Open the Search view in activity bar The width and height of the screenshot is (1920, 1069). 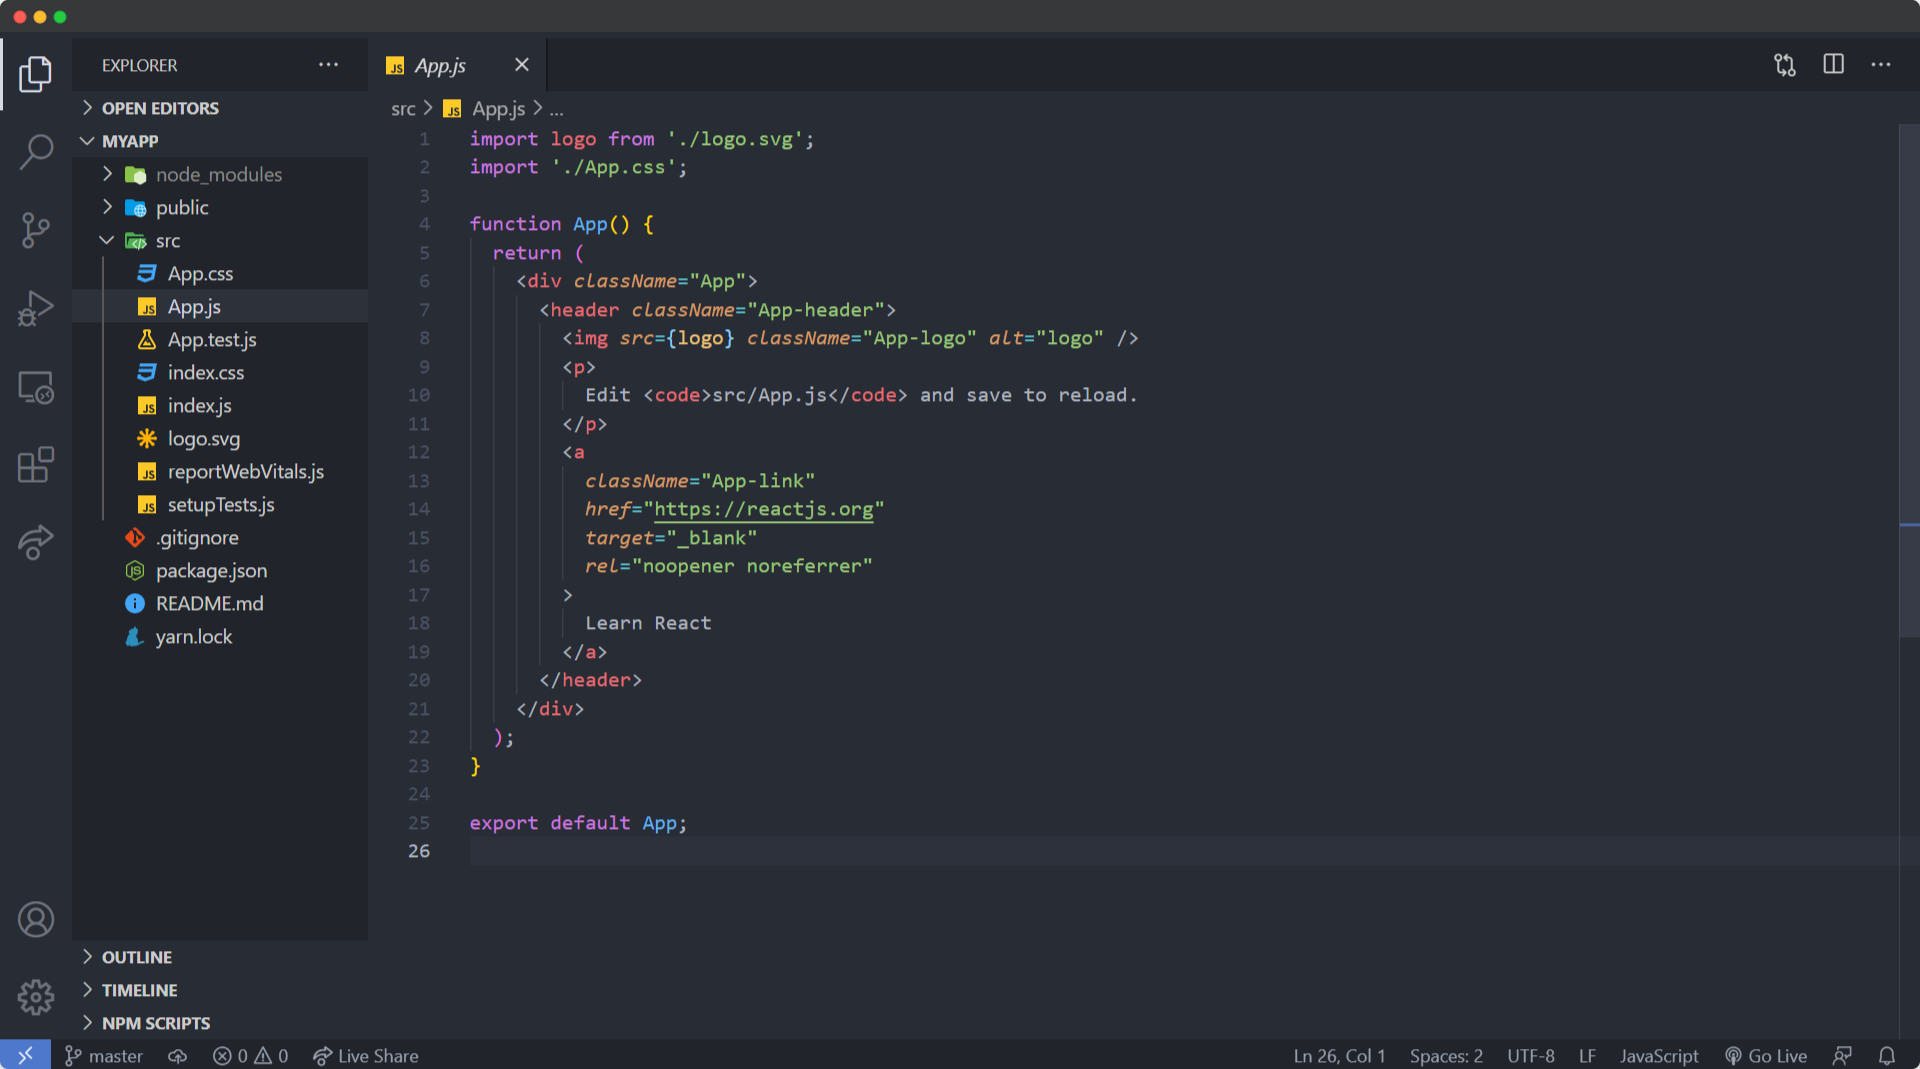(36, 152)
